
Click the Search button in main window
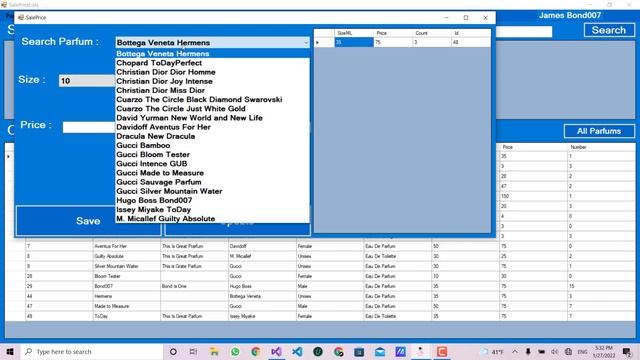click(x=609, y=30)
